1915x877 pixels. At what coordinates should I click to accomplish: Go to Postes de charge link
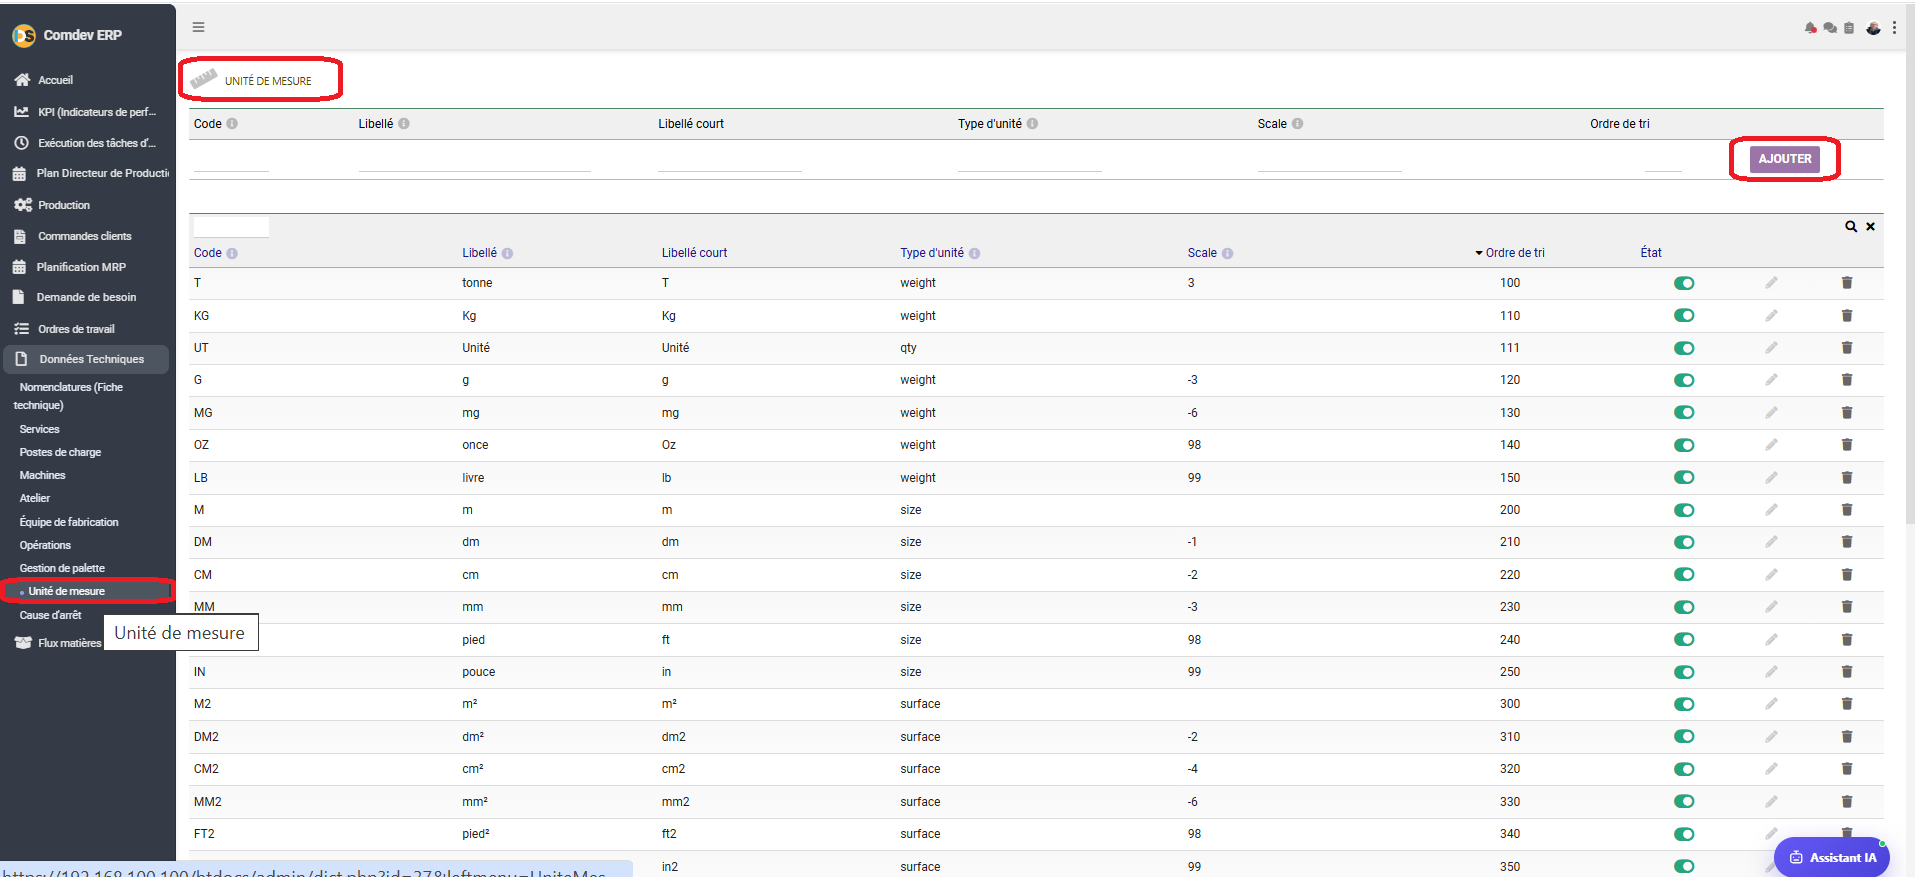coord(60,452)
